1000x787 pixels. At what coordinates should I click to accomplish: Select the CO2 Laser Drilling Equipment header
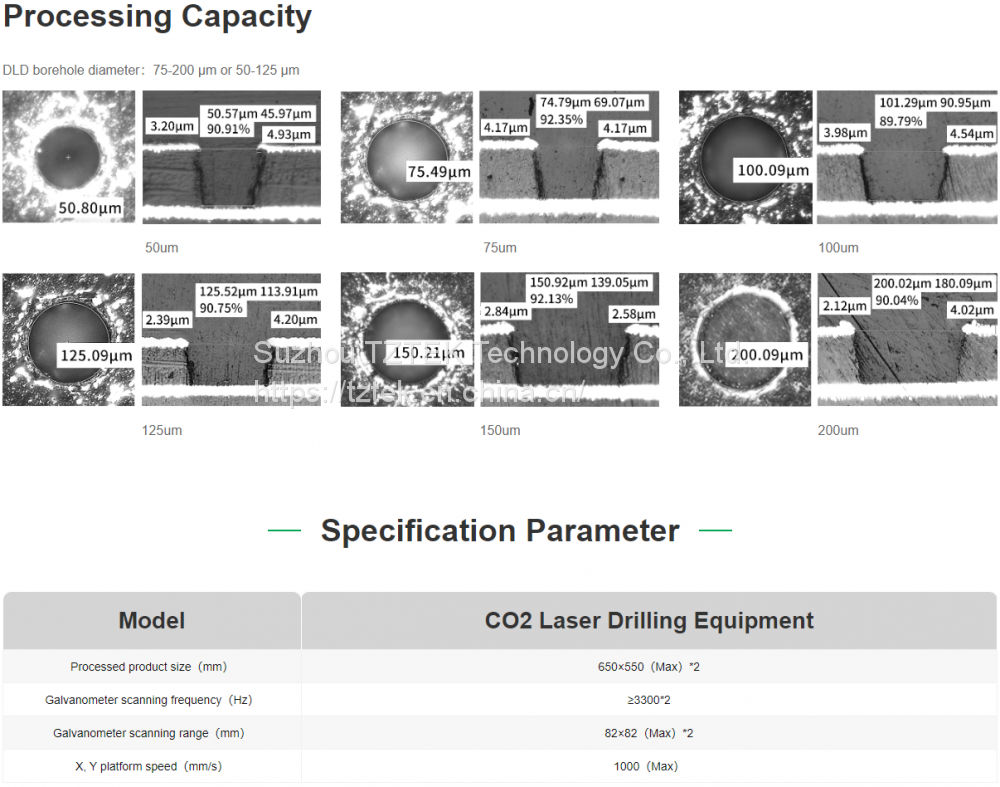pyautogui.click(x=649, y=620)
